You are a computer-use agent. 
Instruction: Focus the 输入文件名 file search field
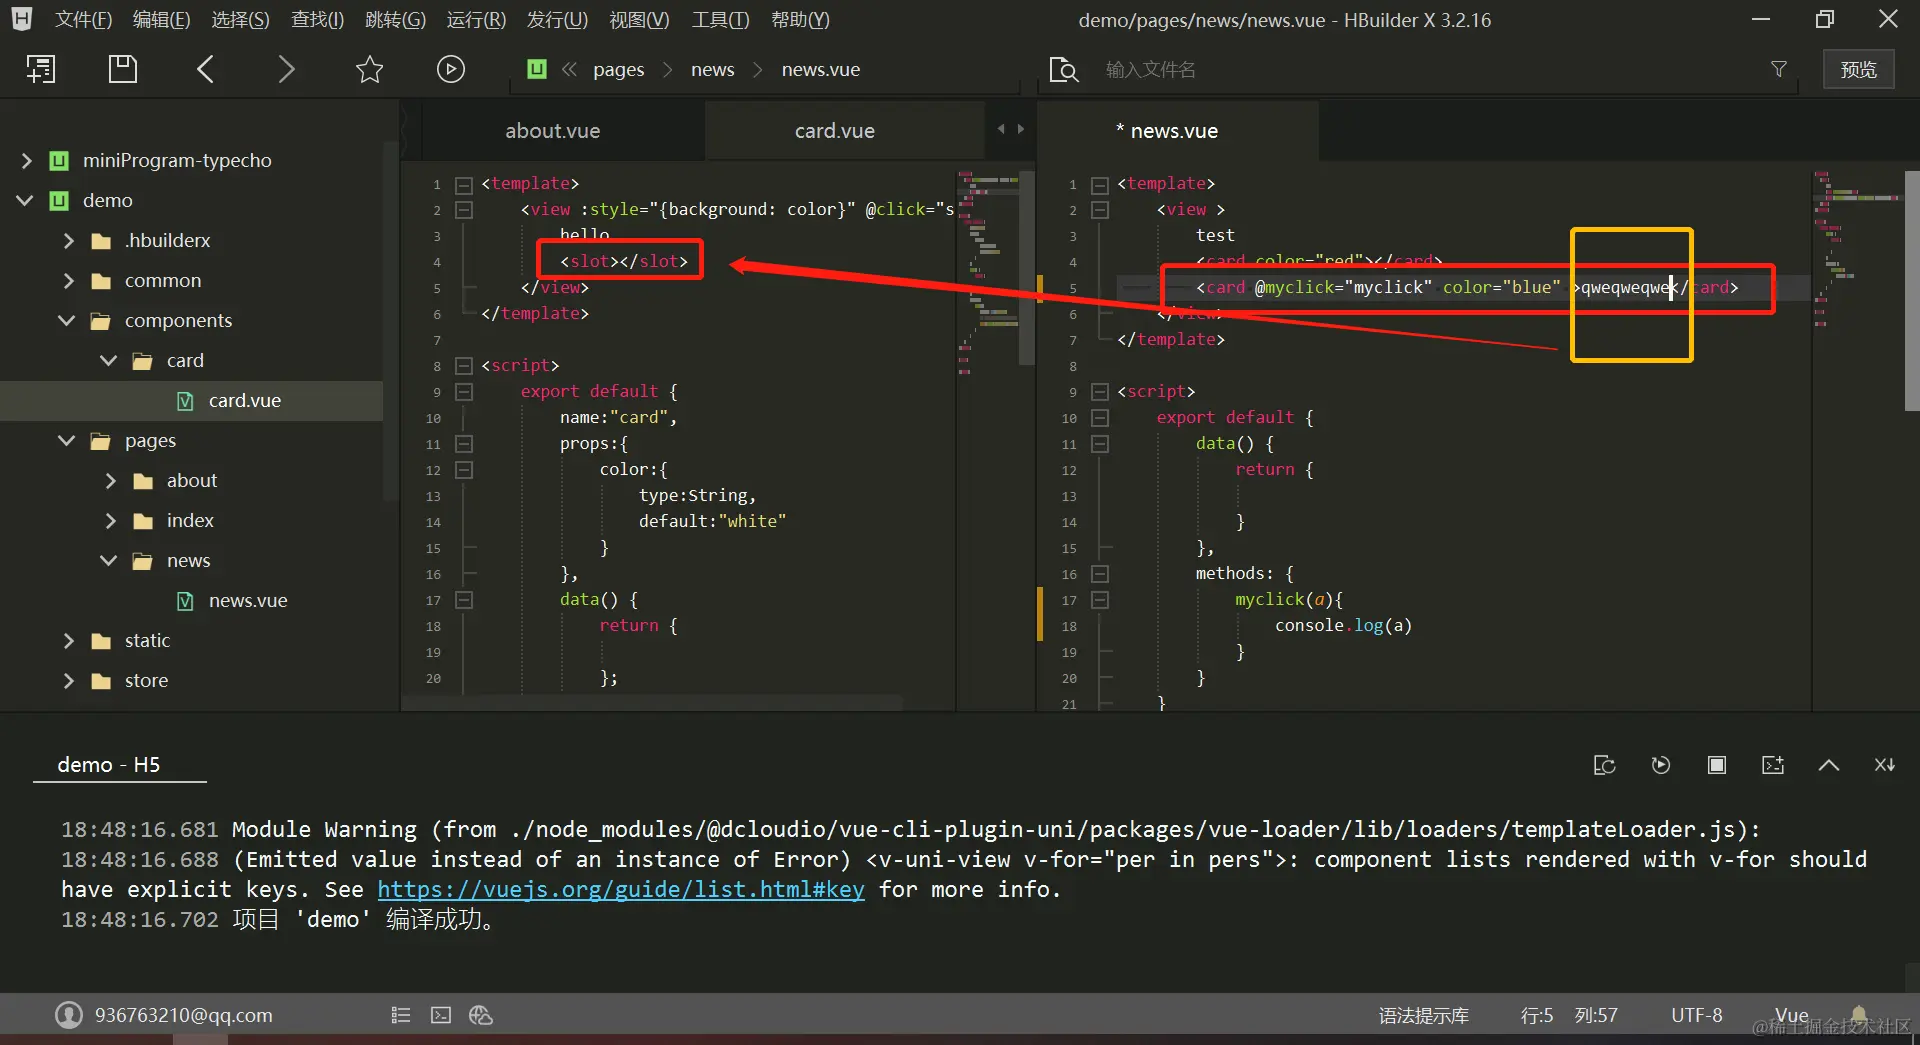[1430, 70]
